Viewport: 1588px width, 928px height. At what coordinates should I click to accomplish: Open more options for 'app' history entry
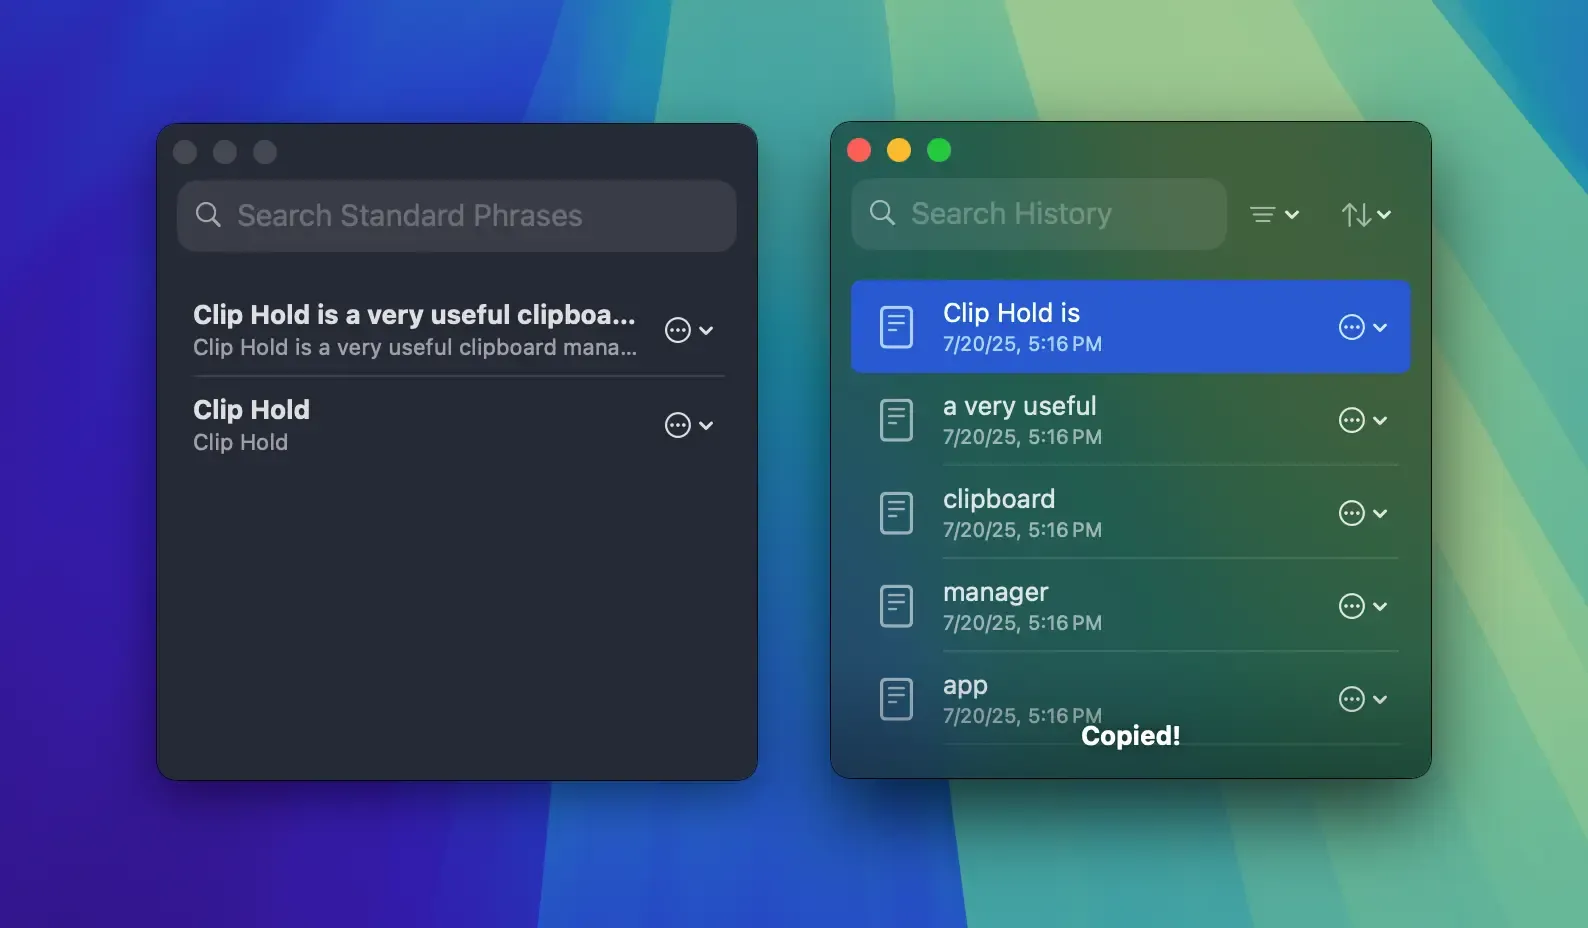click(1363, 699)
